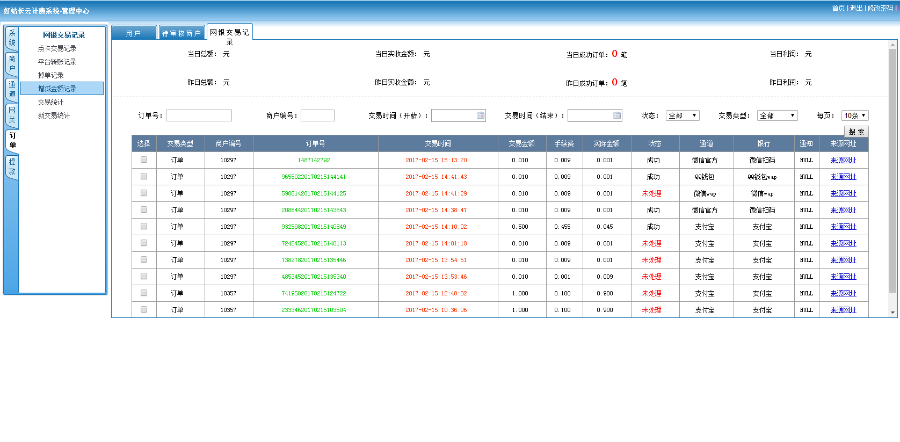Select the checkbox of the last table row

143,310
